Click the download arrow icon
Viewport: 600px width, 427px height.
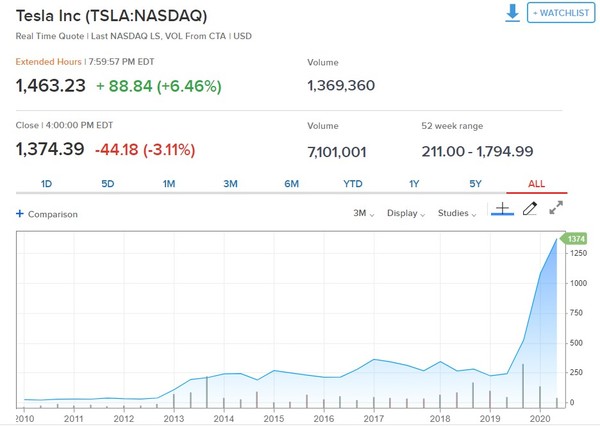(512, 12)
